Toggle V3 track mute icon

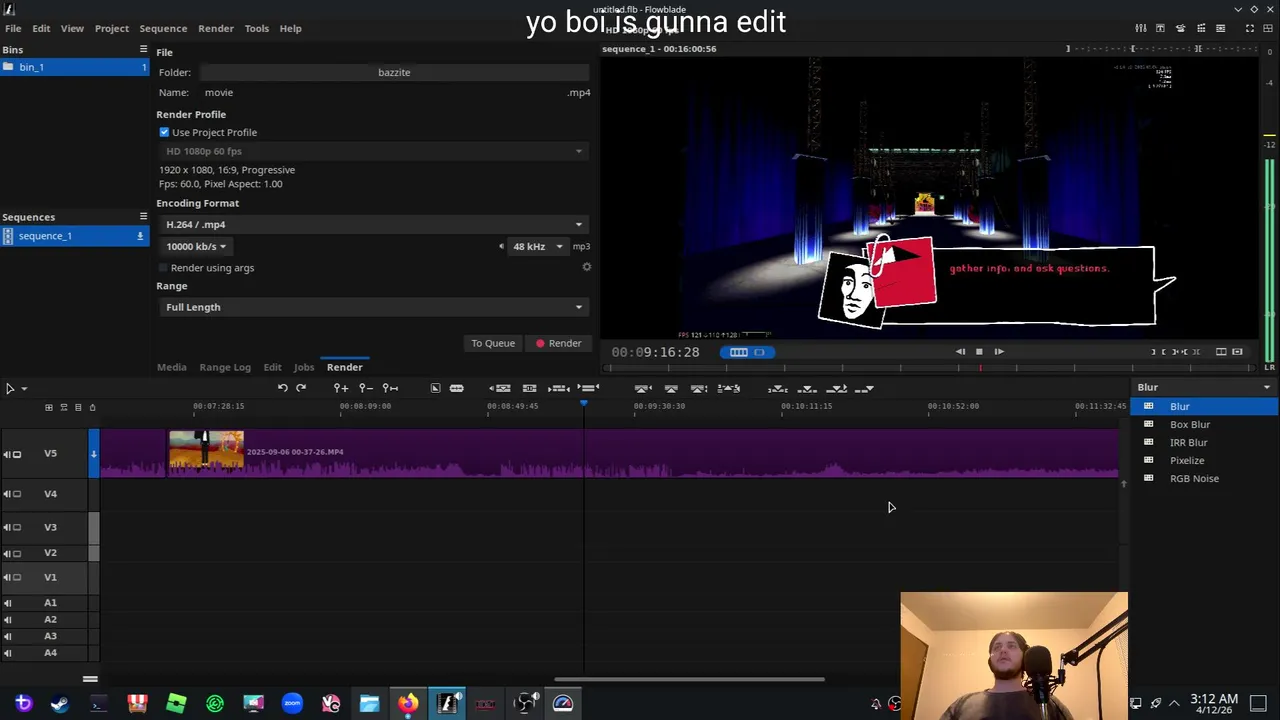(7, 527)
